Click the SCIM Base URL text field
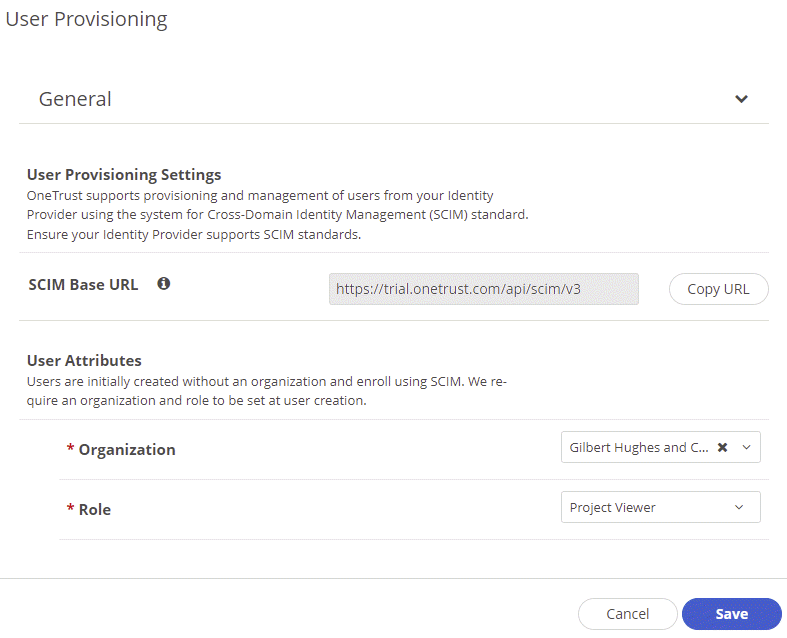Image resolution: width=787 pixels, height=638 pixels. tap(483, 289)
